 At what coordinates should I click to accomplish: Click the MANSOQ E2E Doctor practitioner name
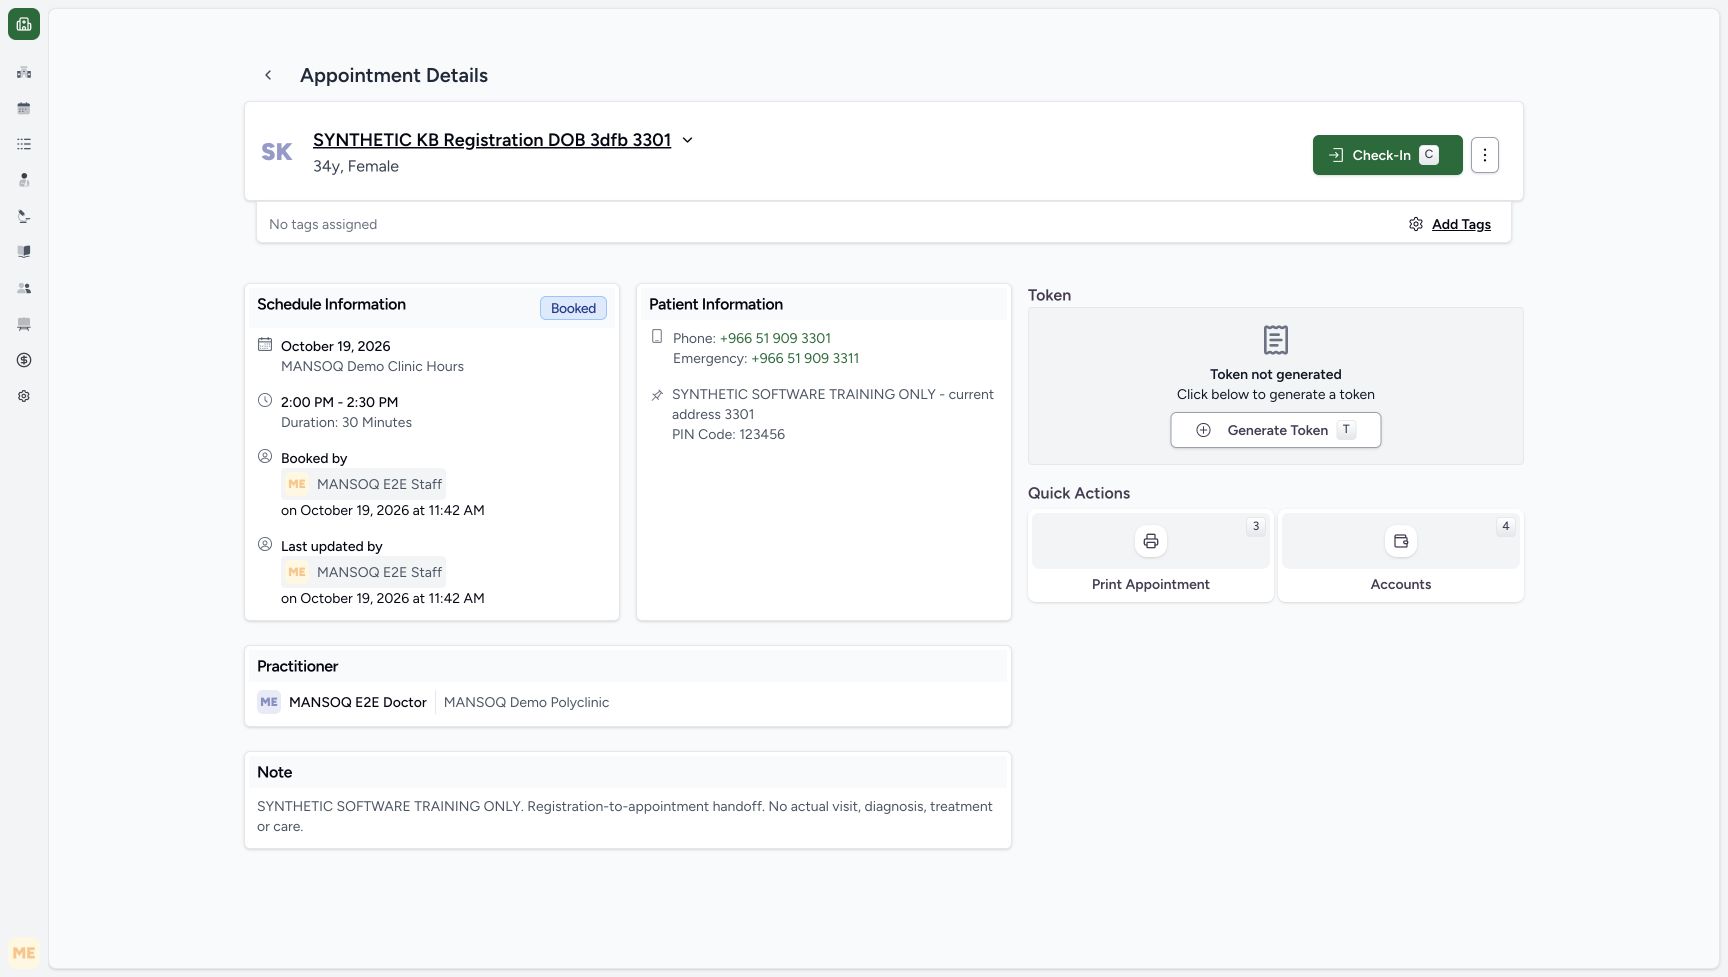358,702
